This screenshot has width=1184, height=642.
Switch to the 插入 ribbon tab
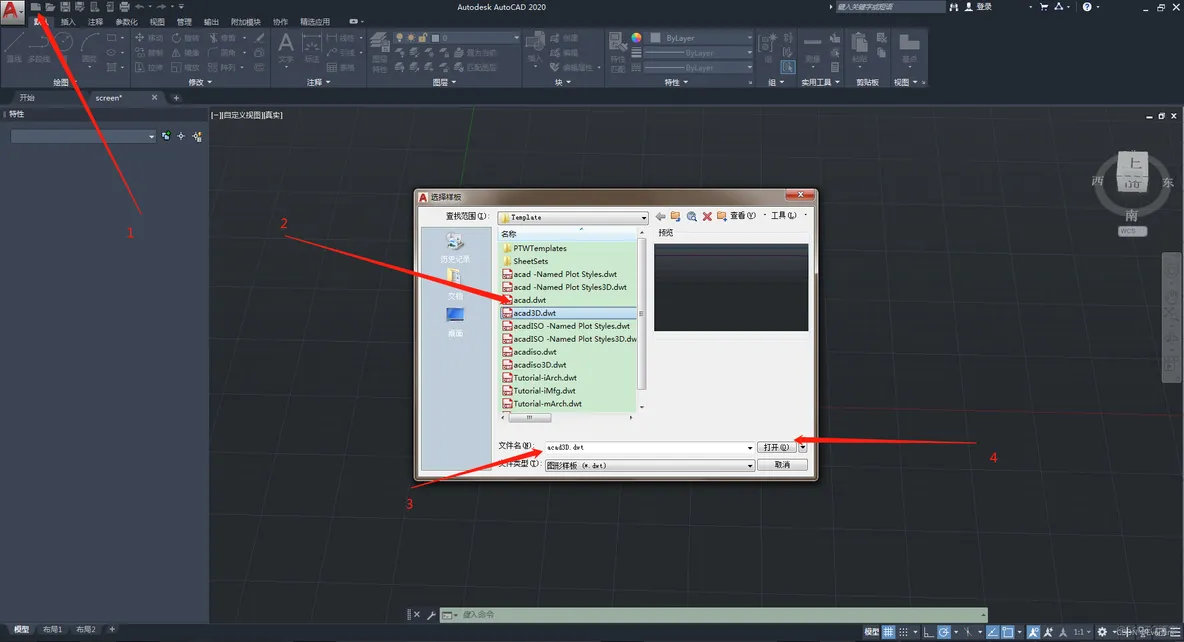68,22
